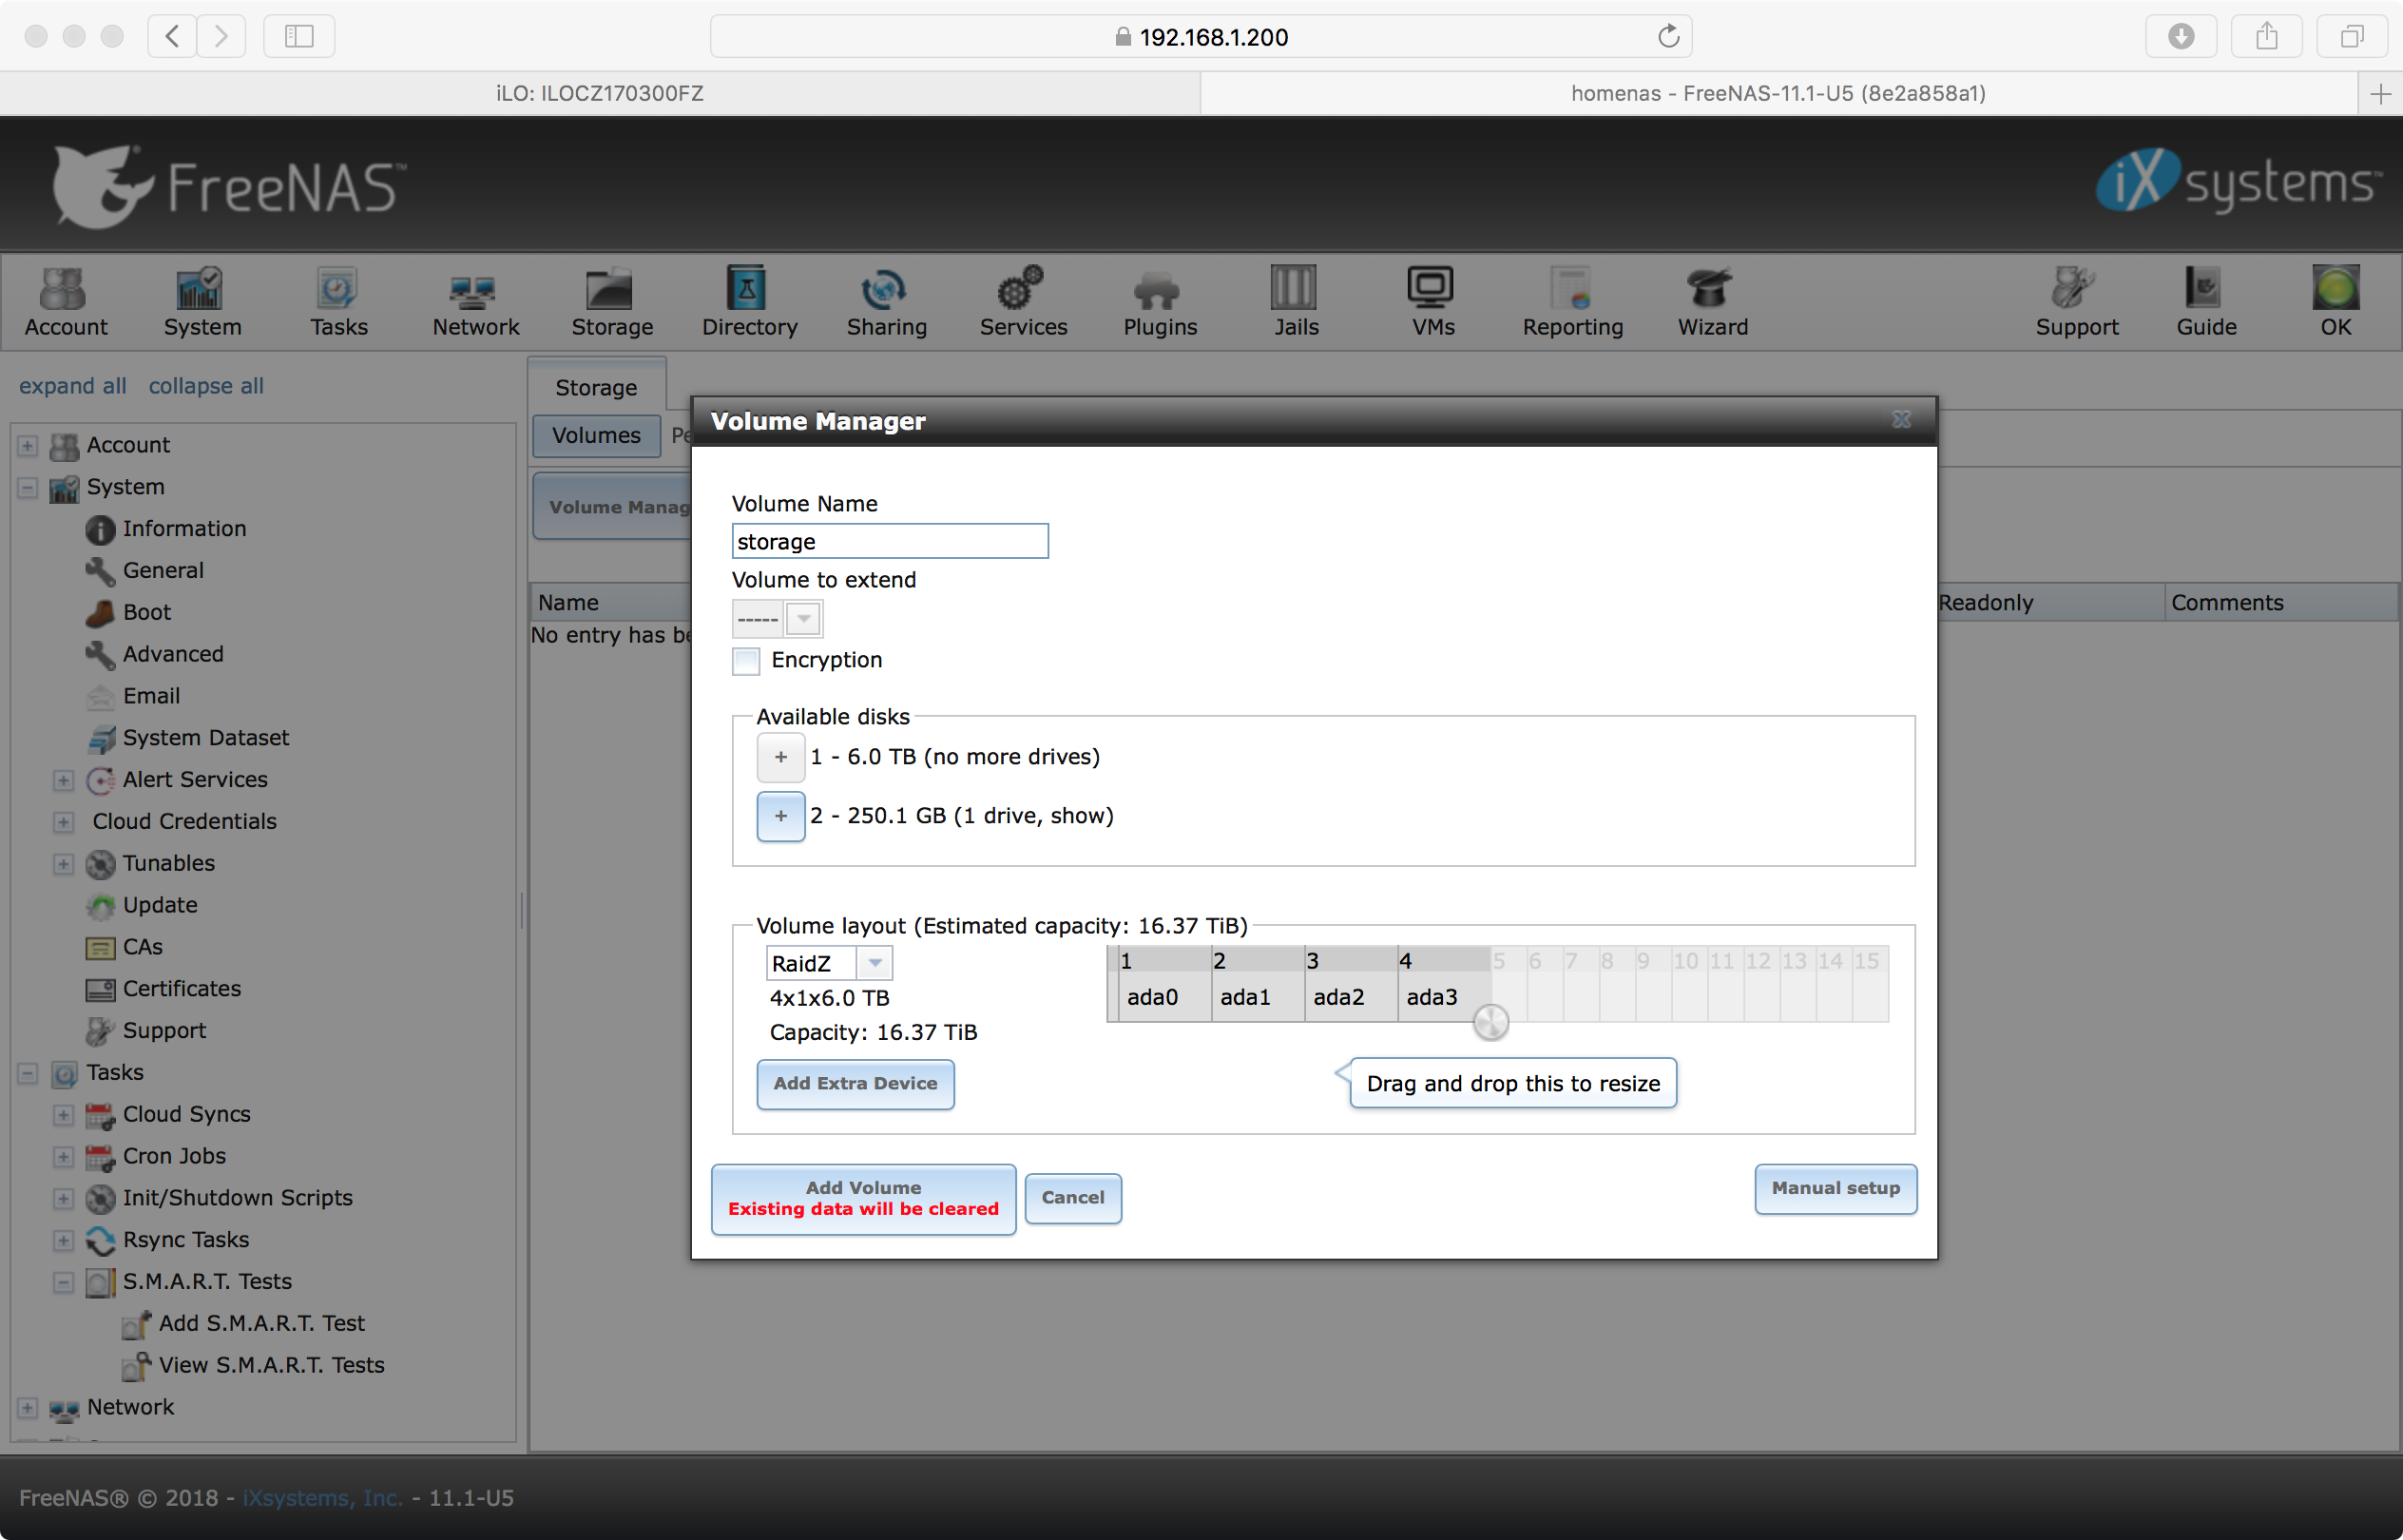Add the 250.1 GB disk with plus button
The height and width of the screenshot is (1540, 2403).
click(780, 817)
